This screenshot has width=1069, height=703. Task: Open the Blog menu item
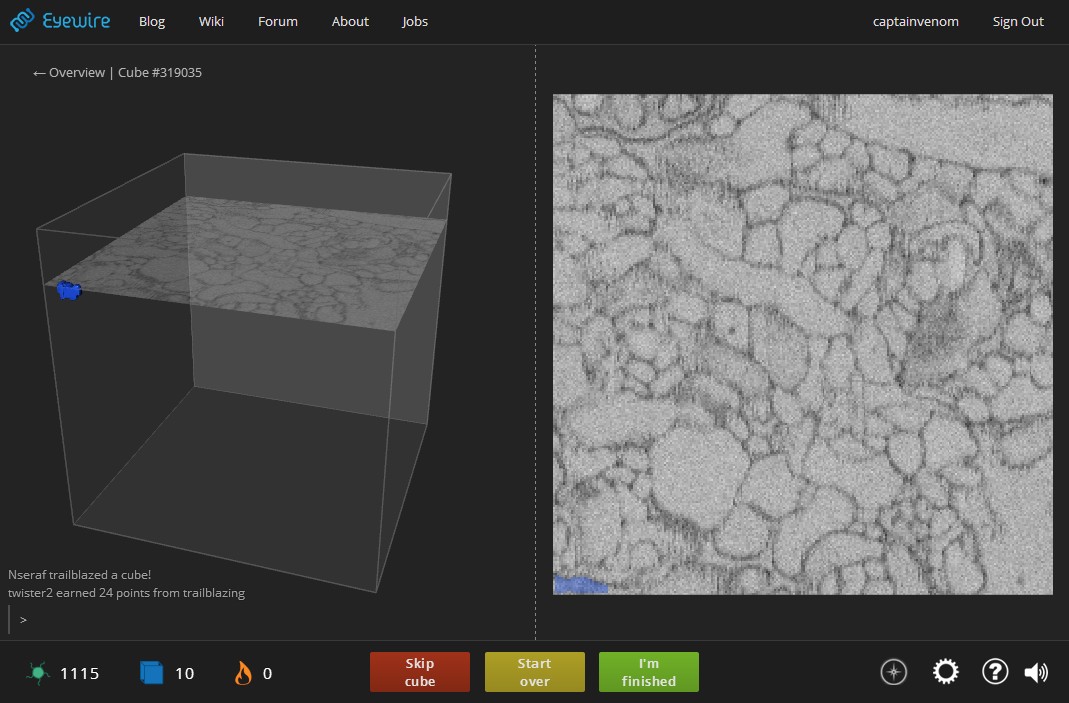pyautogui.click(x=152, y=21)
